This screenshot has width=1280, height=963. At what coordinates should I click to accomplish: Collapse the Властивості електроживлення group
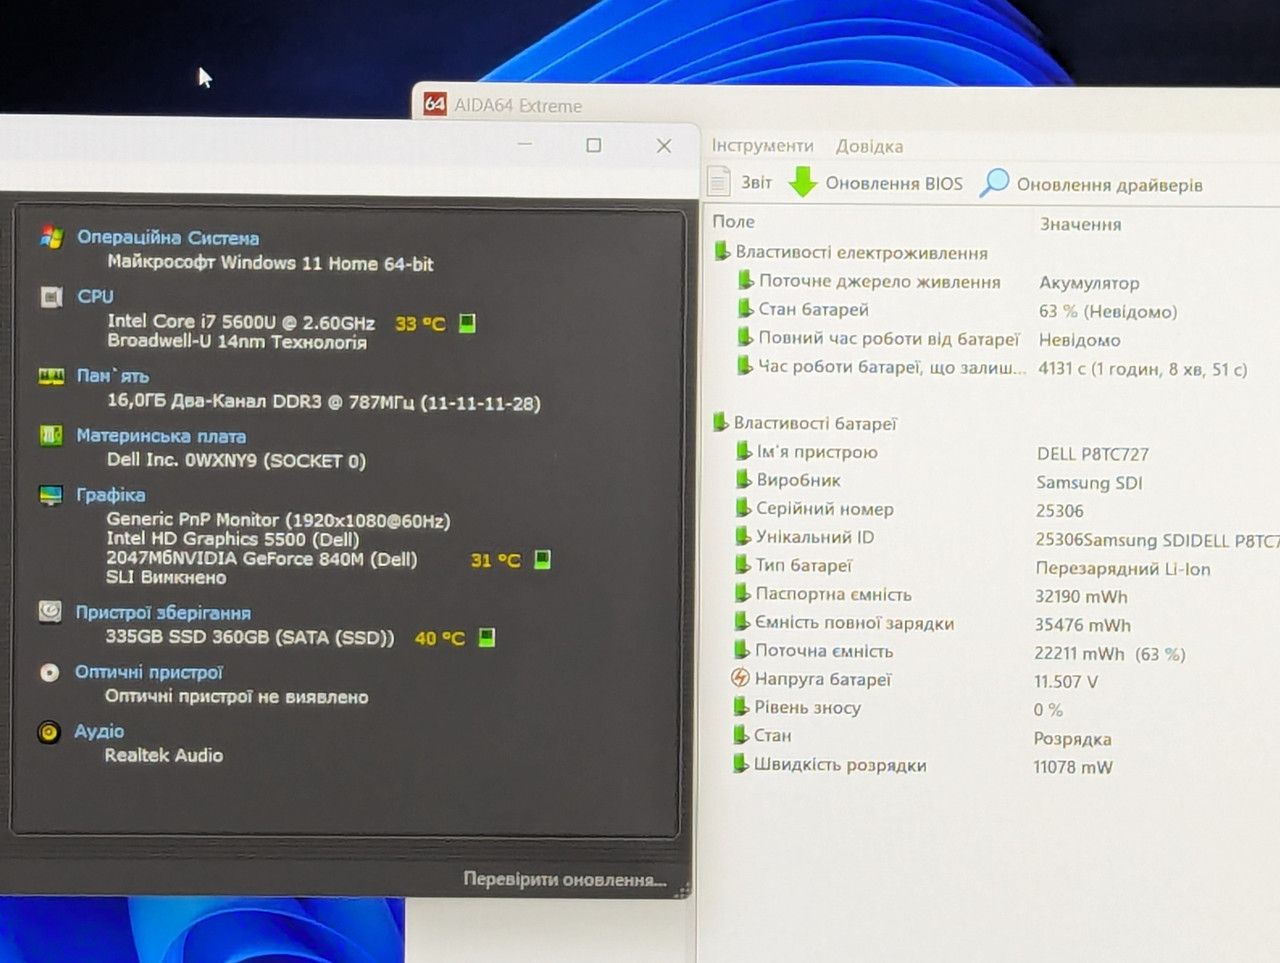(x=722, y=251)
